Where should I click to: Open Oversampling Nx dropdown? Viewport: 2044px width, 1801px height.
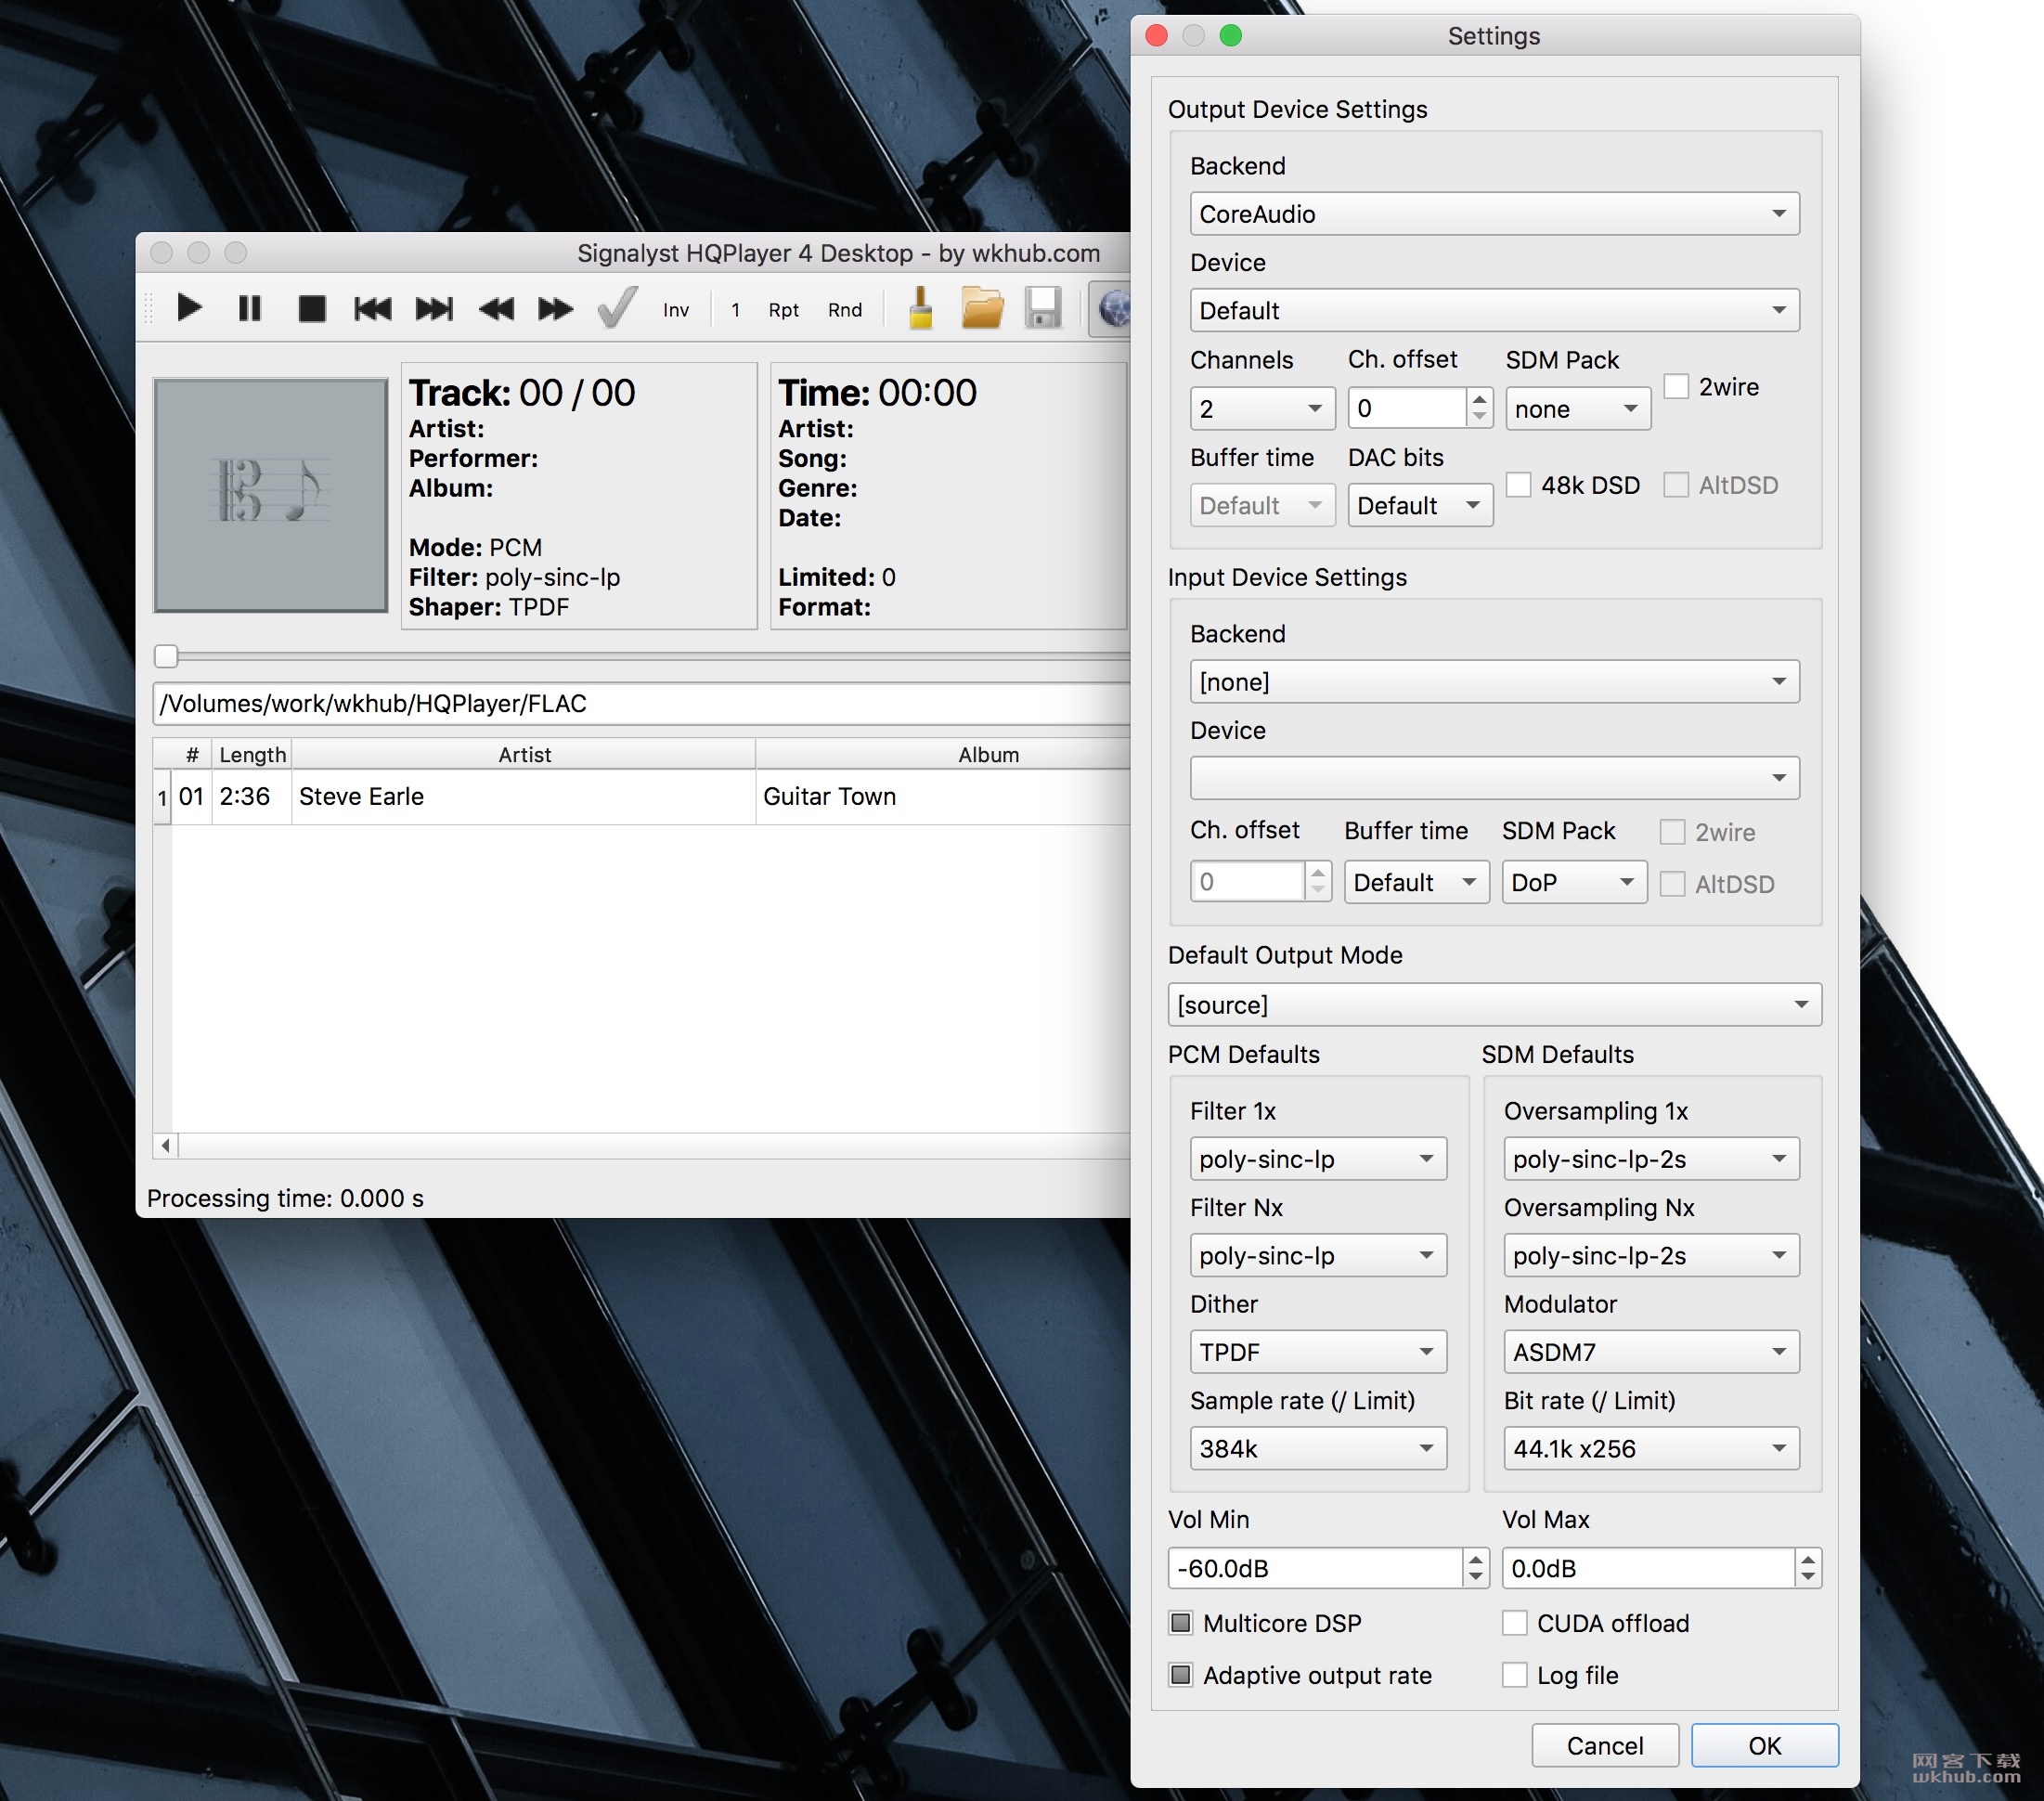[1650, 1255]
